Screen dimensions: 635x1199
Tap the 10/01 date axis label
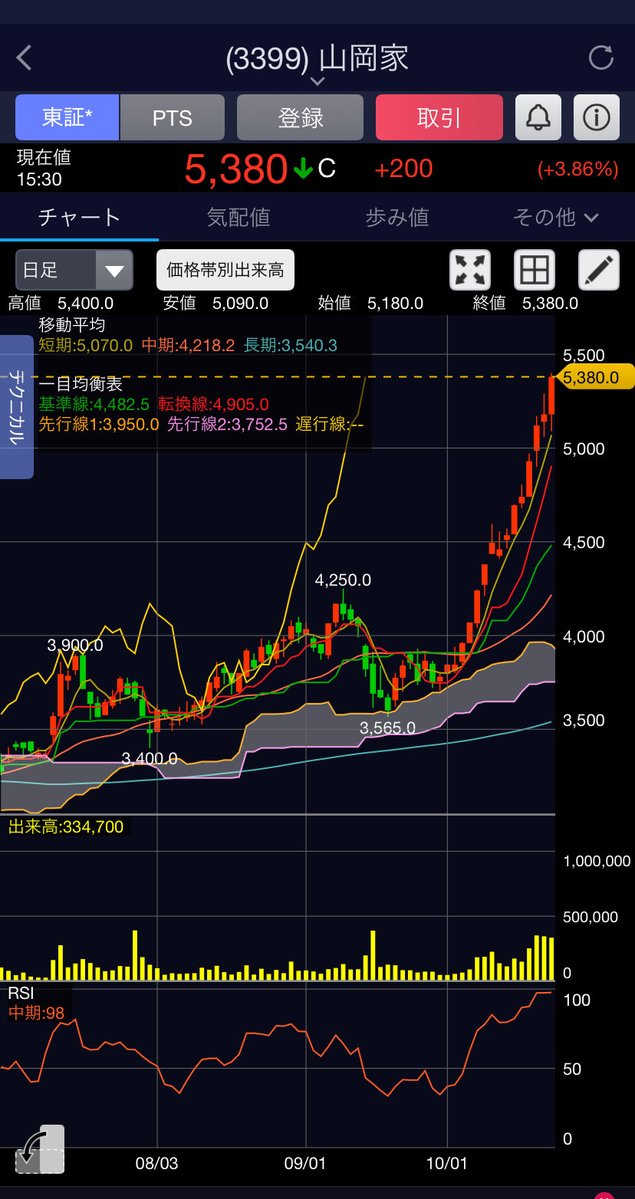pos(447,1163)
